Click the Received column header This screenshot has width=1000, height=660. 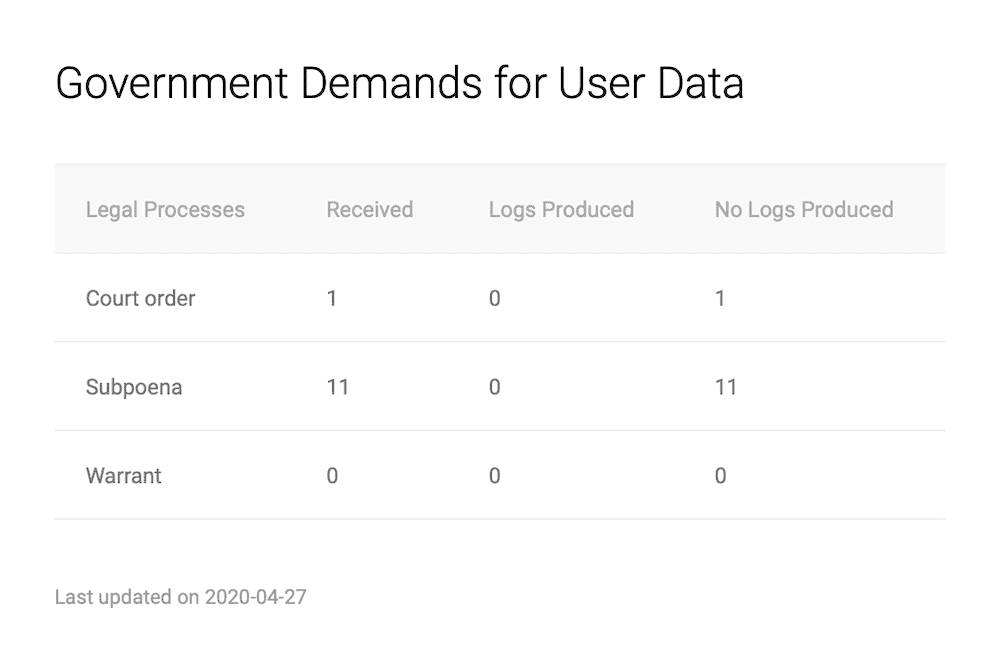click(369, 210)
